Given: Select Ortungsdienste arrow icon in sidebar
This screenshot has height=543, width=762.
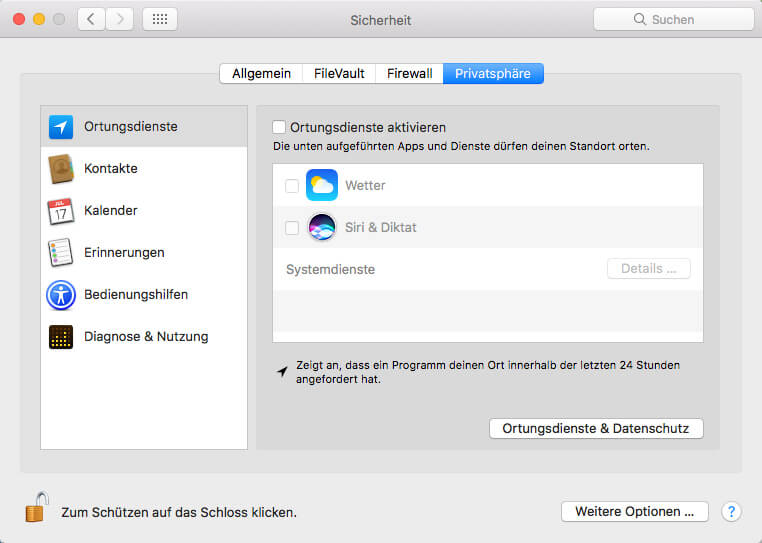Looking at the screenshot, I should click(x=61, y=127).
